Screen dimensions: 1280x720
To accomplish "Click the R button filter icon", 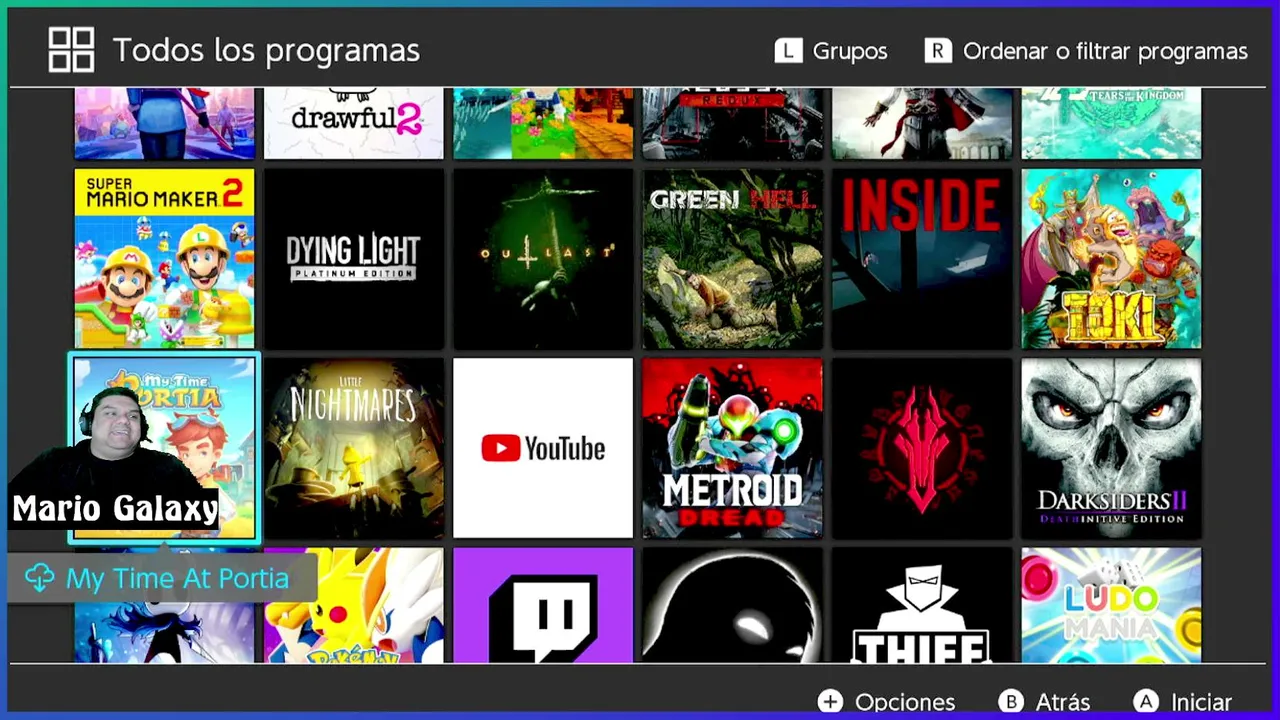I will 938,51.
